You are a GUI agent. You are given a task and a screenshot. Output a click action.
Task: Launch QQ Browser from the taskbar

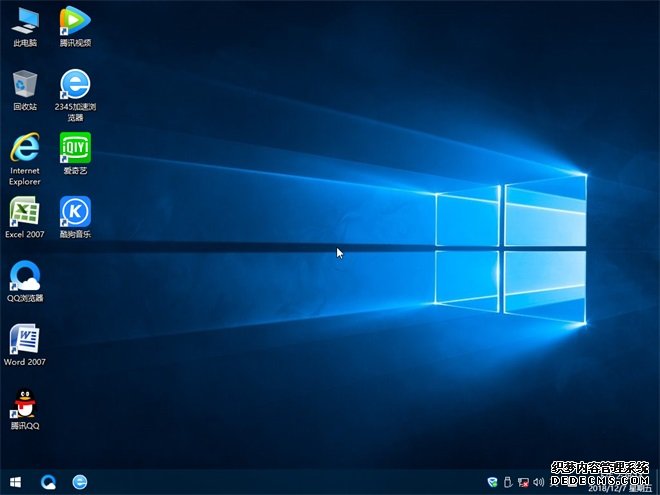point(48,482)
